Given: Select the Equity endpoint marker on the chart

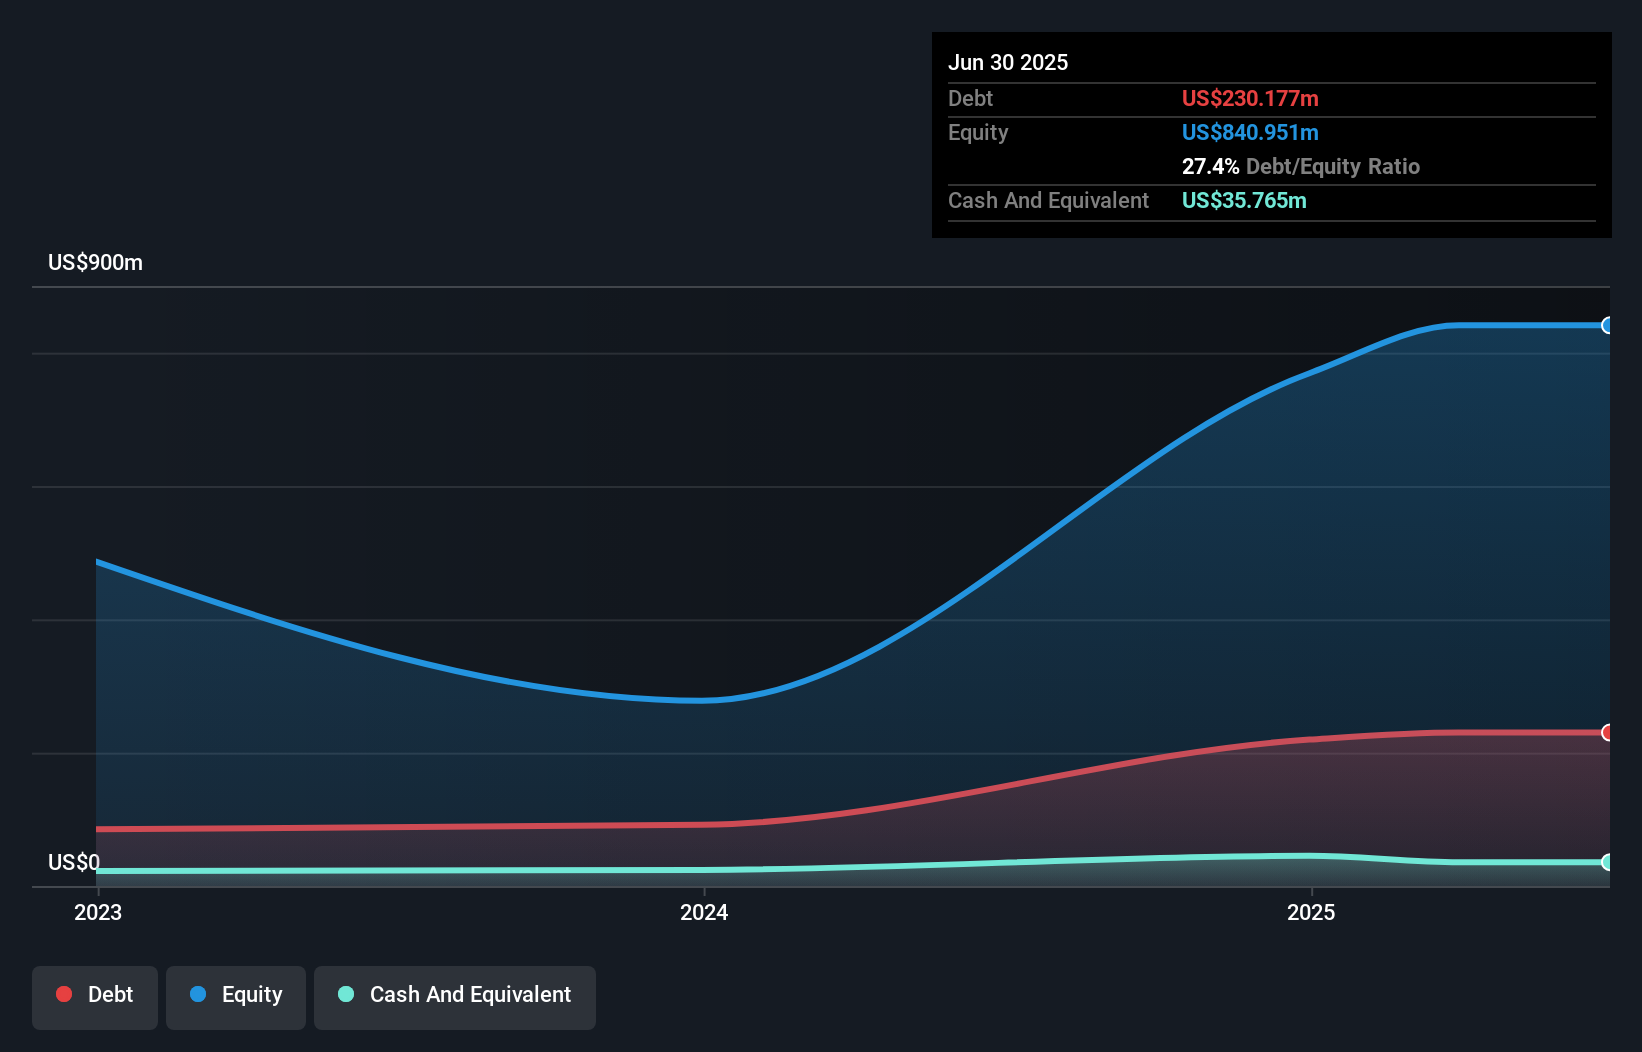Looking at the screenshot, I should coord(1607,325).
